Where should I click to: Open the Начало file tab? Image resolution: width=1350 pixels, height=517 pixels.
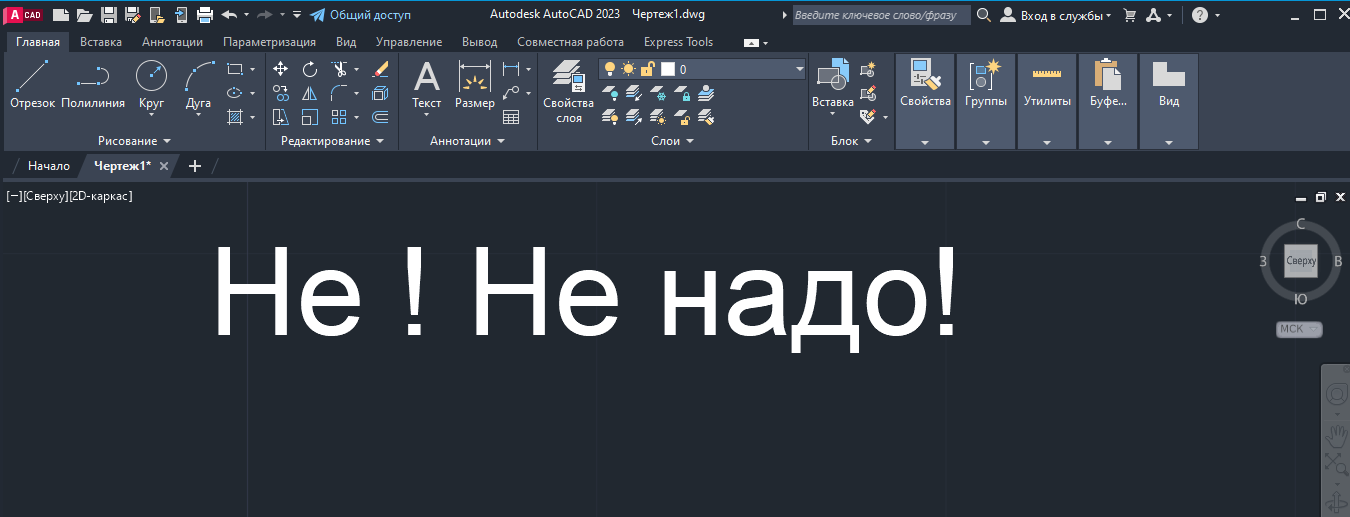click(x=48, y=166)
